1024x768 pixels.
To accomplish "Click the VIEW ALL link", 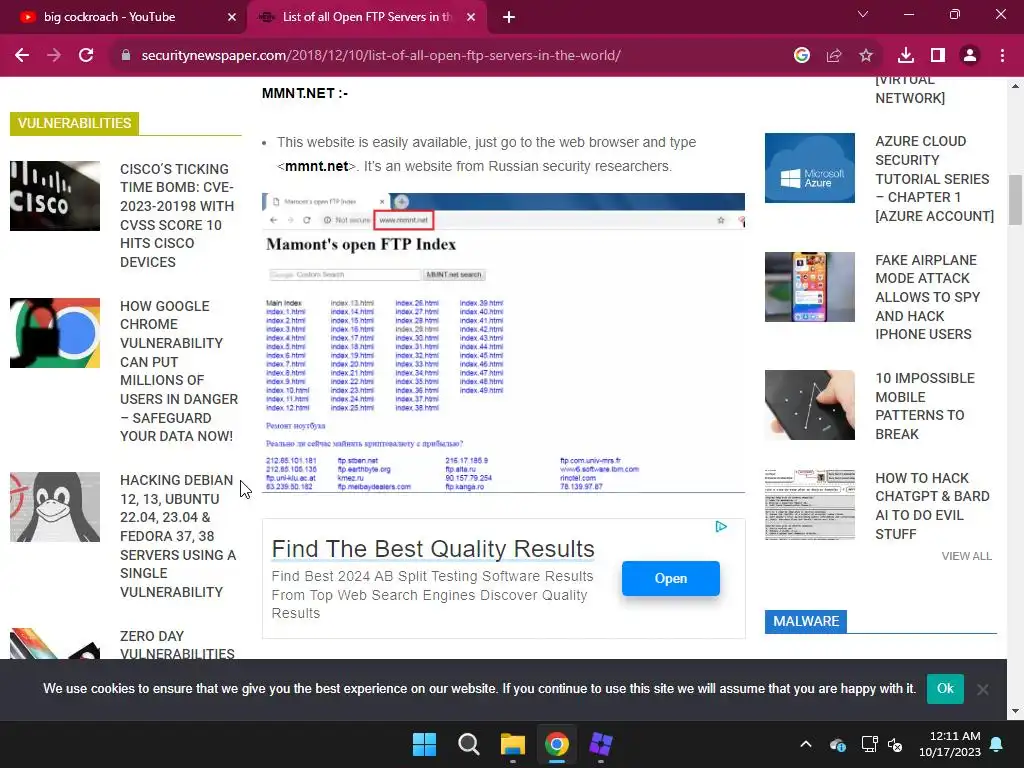I will pos(967,556).
